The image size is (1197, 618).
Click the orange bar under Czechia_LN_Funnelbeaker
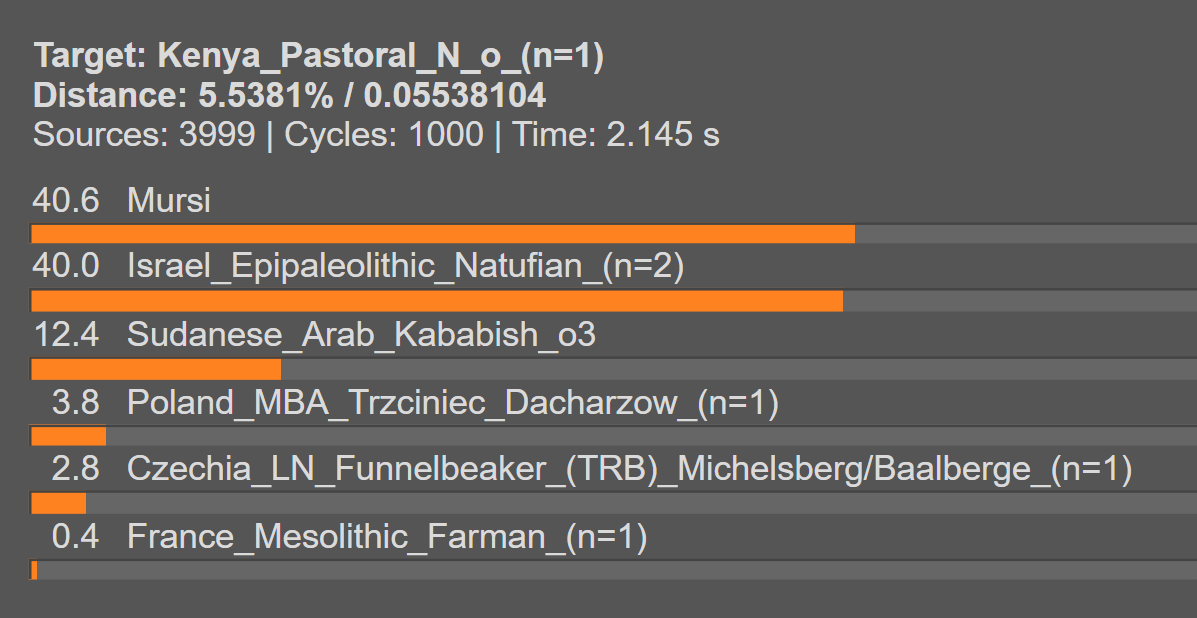tap(58, 503)
